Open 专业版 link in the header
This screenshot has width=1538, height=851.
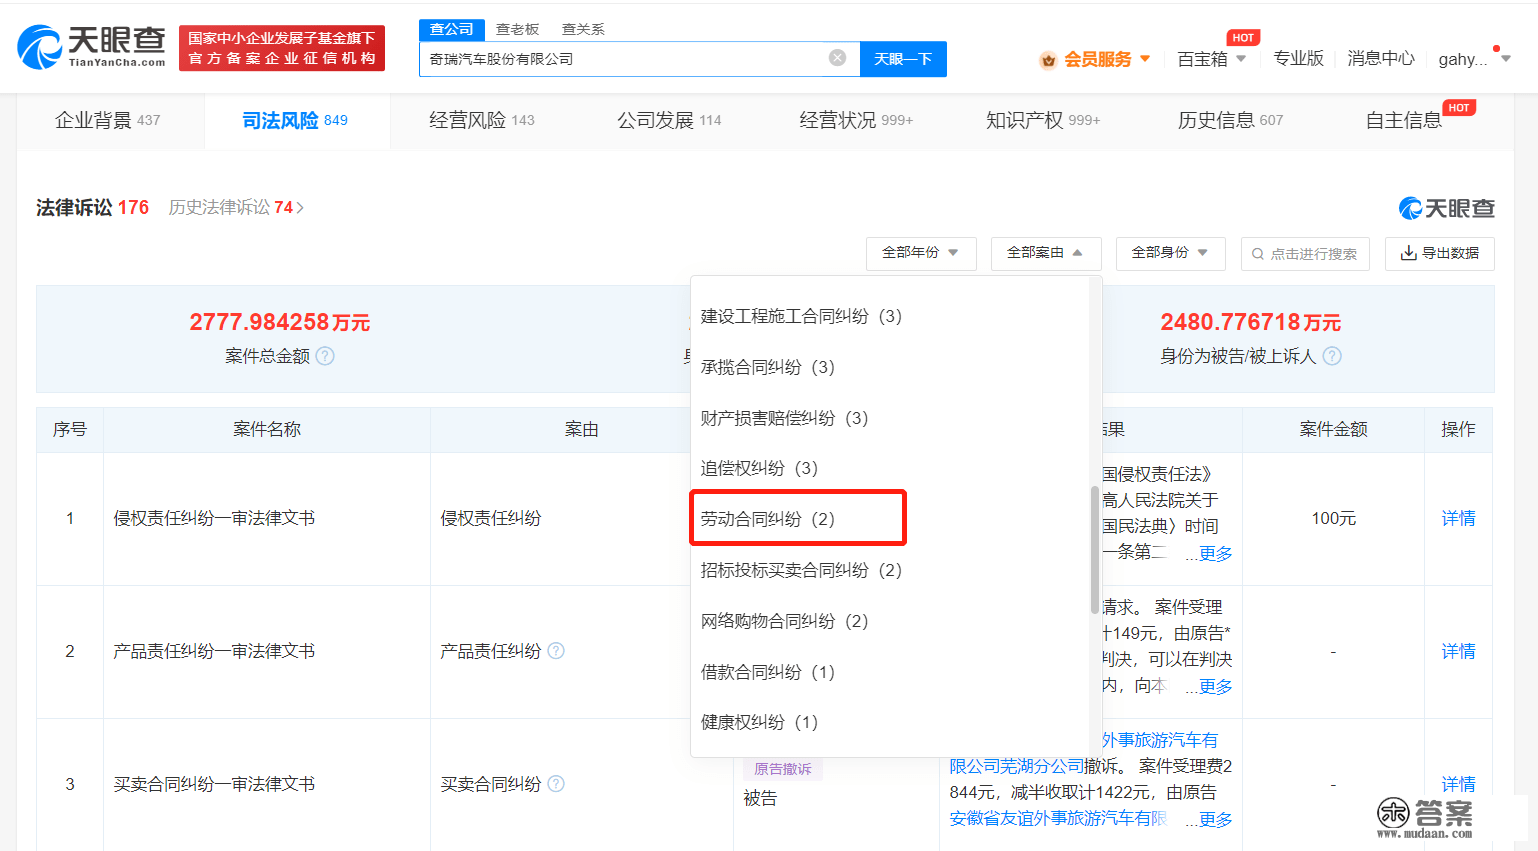(x=1298, y=59)
